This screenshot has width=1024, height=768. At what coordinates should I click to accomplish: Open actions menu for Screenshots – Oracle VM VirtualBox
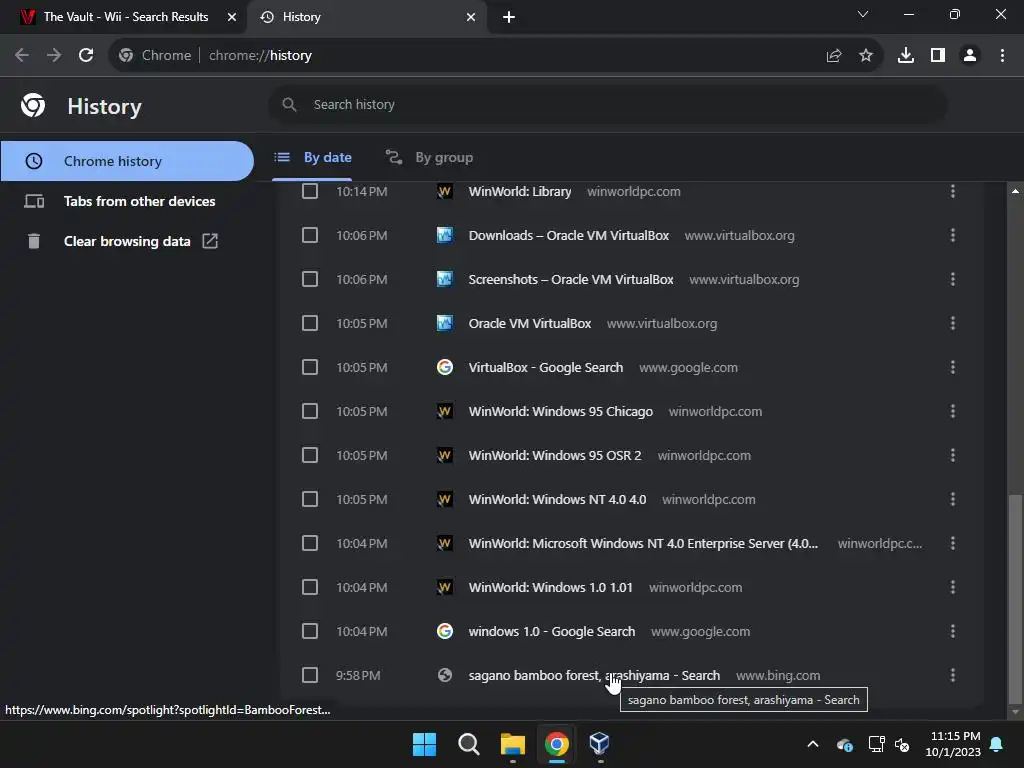pos(953,280)
